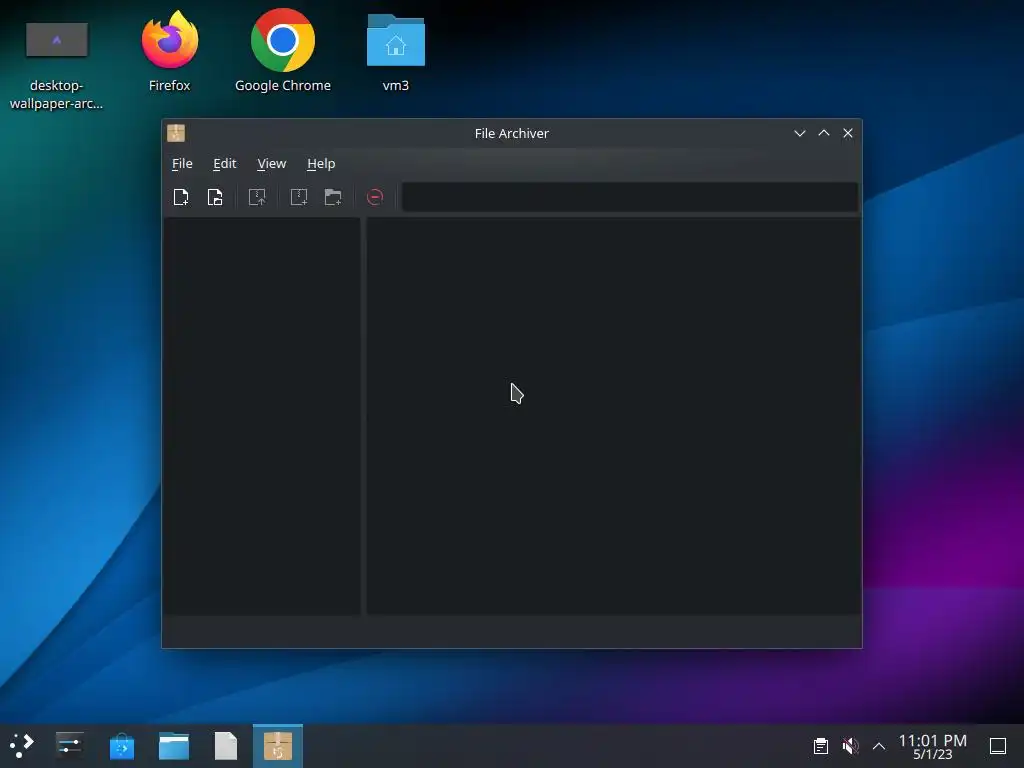Viewport: 1024px width, 768px height.
Task: Click the clock showing 11:01 PM
Action: (933, 746)
